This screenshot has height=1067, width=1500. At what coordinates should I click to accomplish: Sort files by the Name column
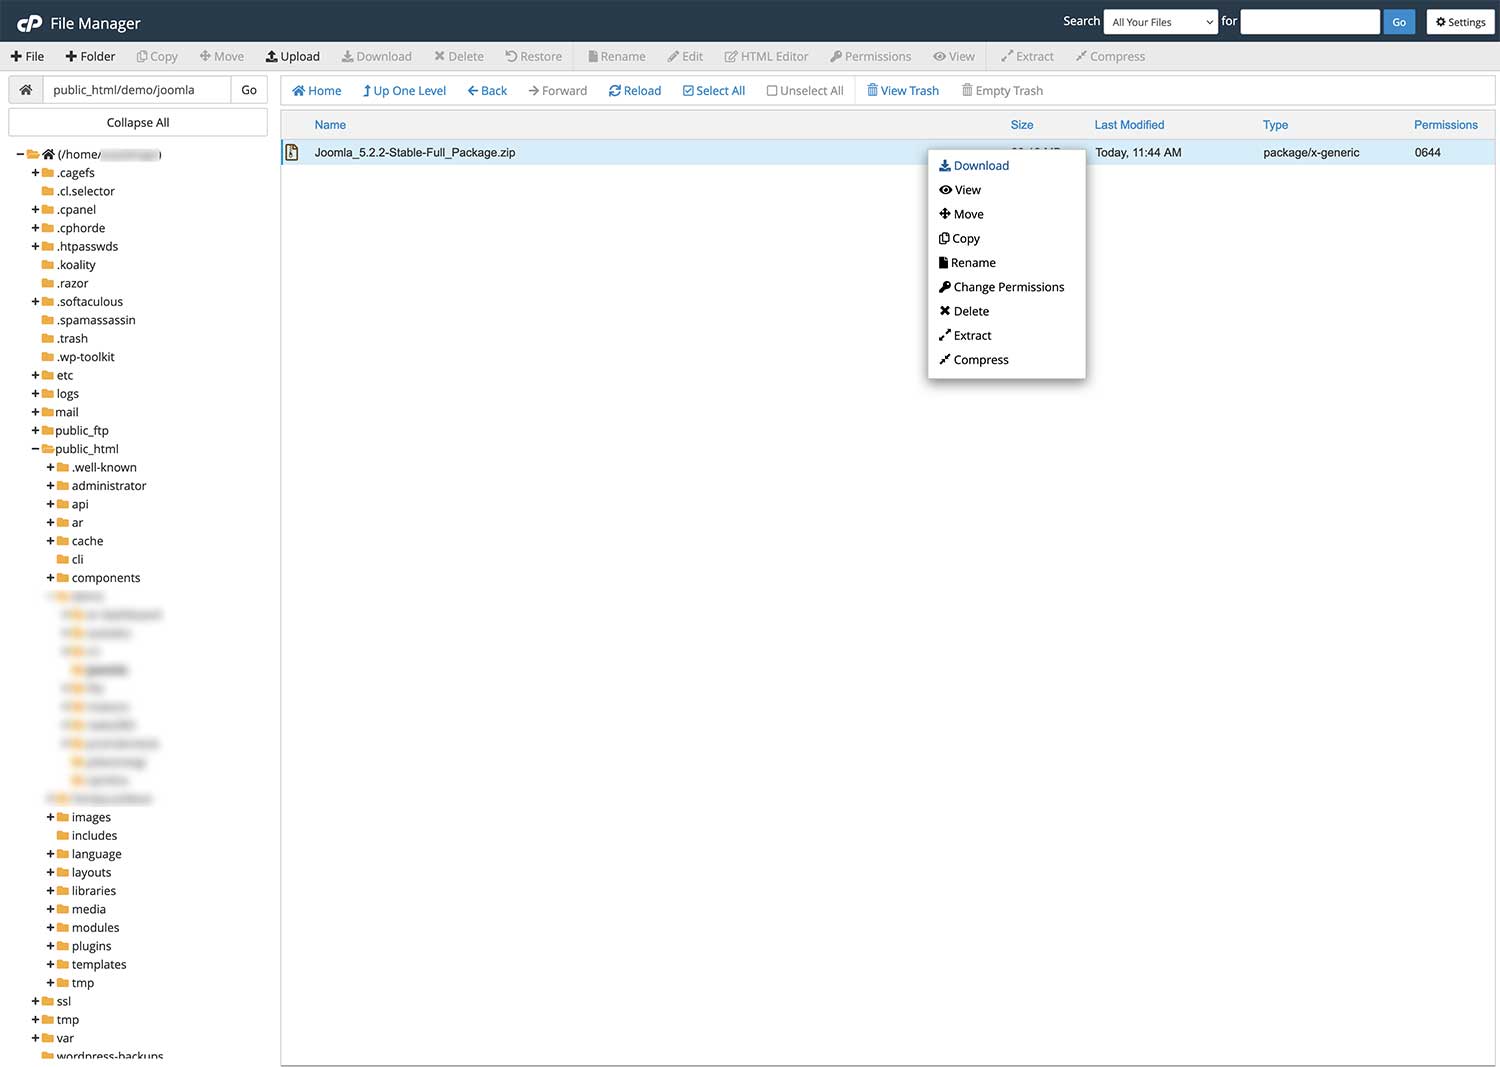click(x=330, y=125)
